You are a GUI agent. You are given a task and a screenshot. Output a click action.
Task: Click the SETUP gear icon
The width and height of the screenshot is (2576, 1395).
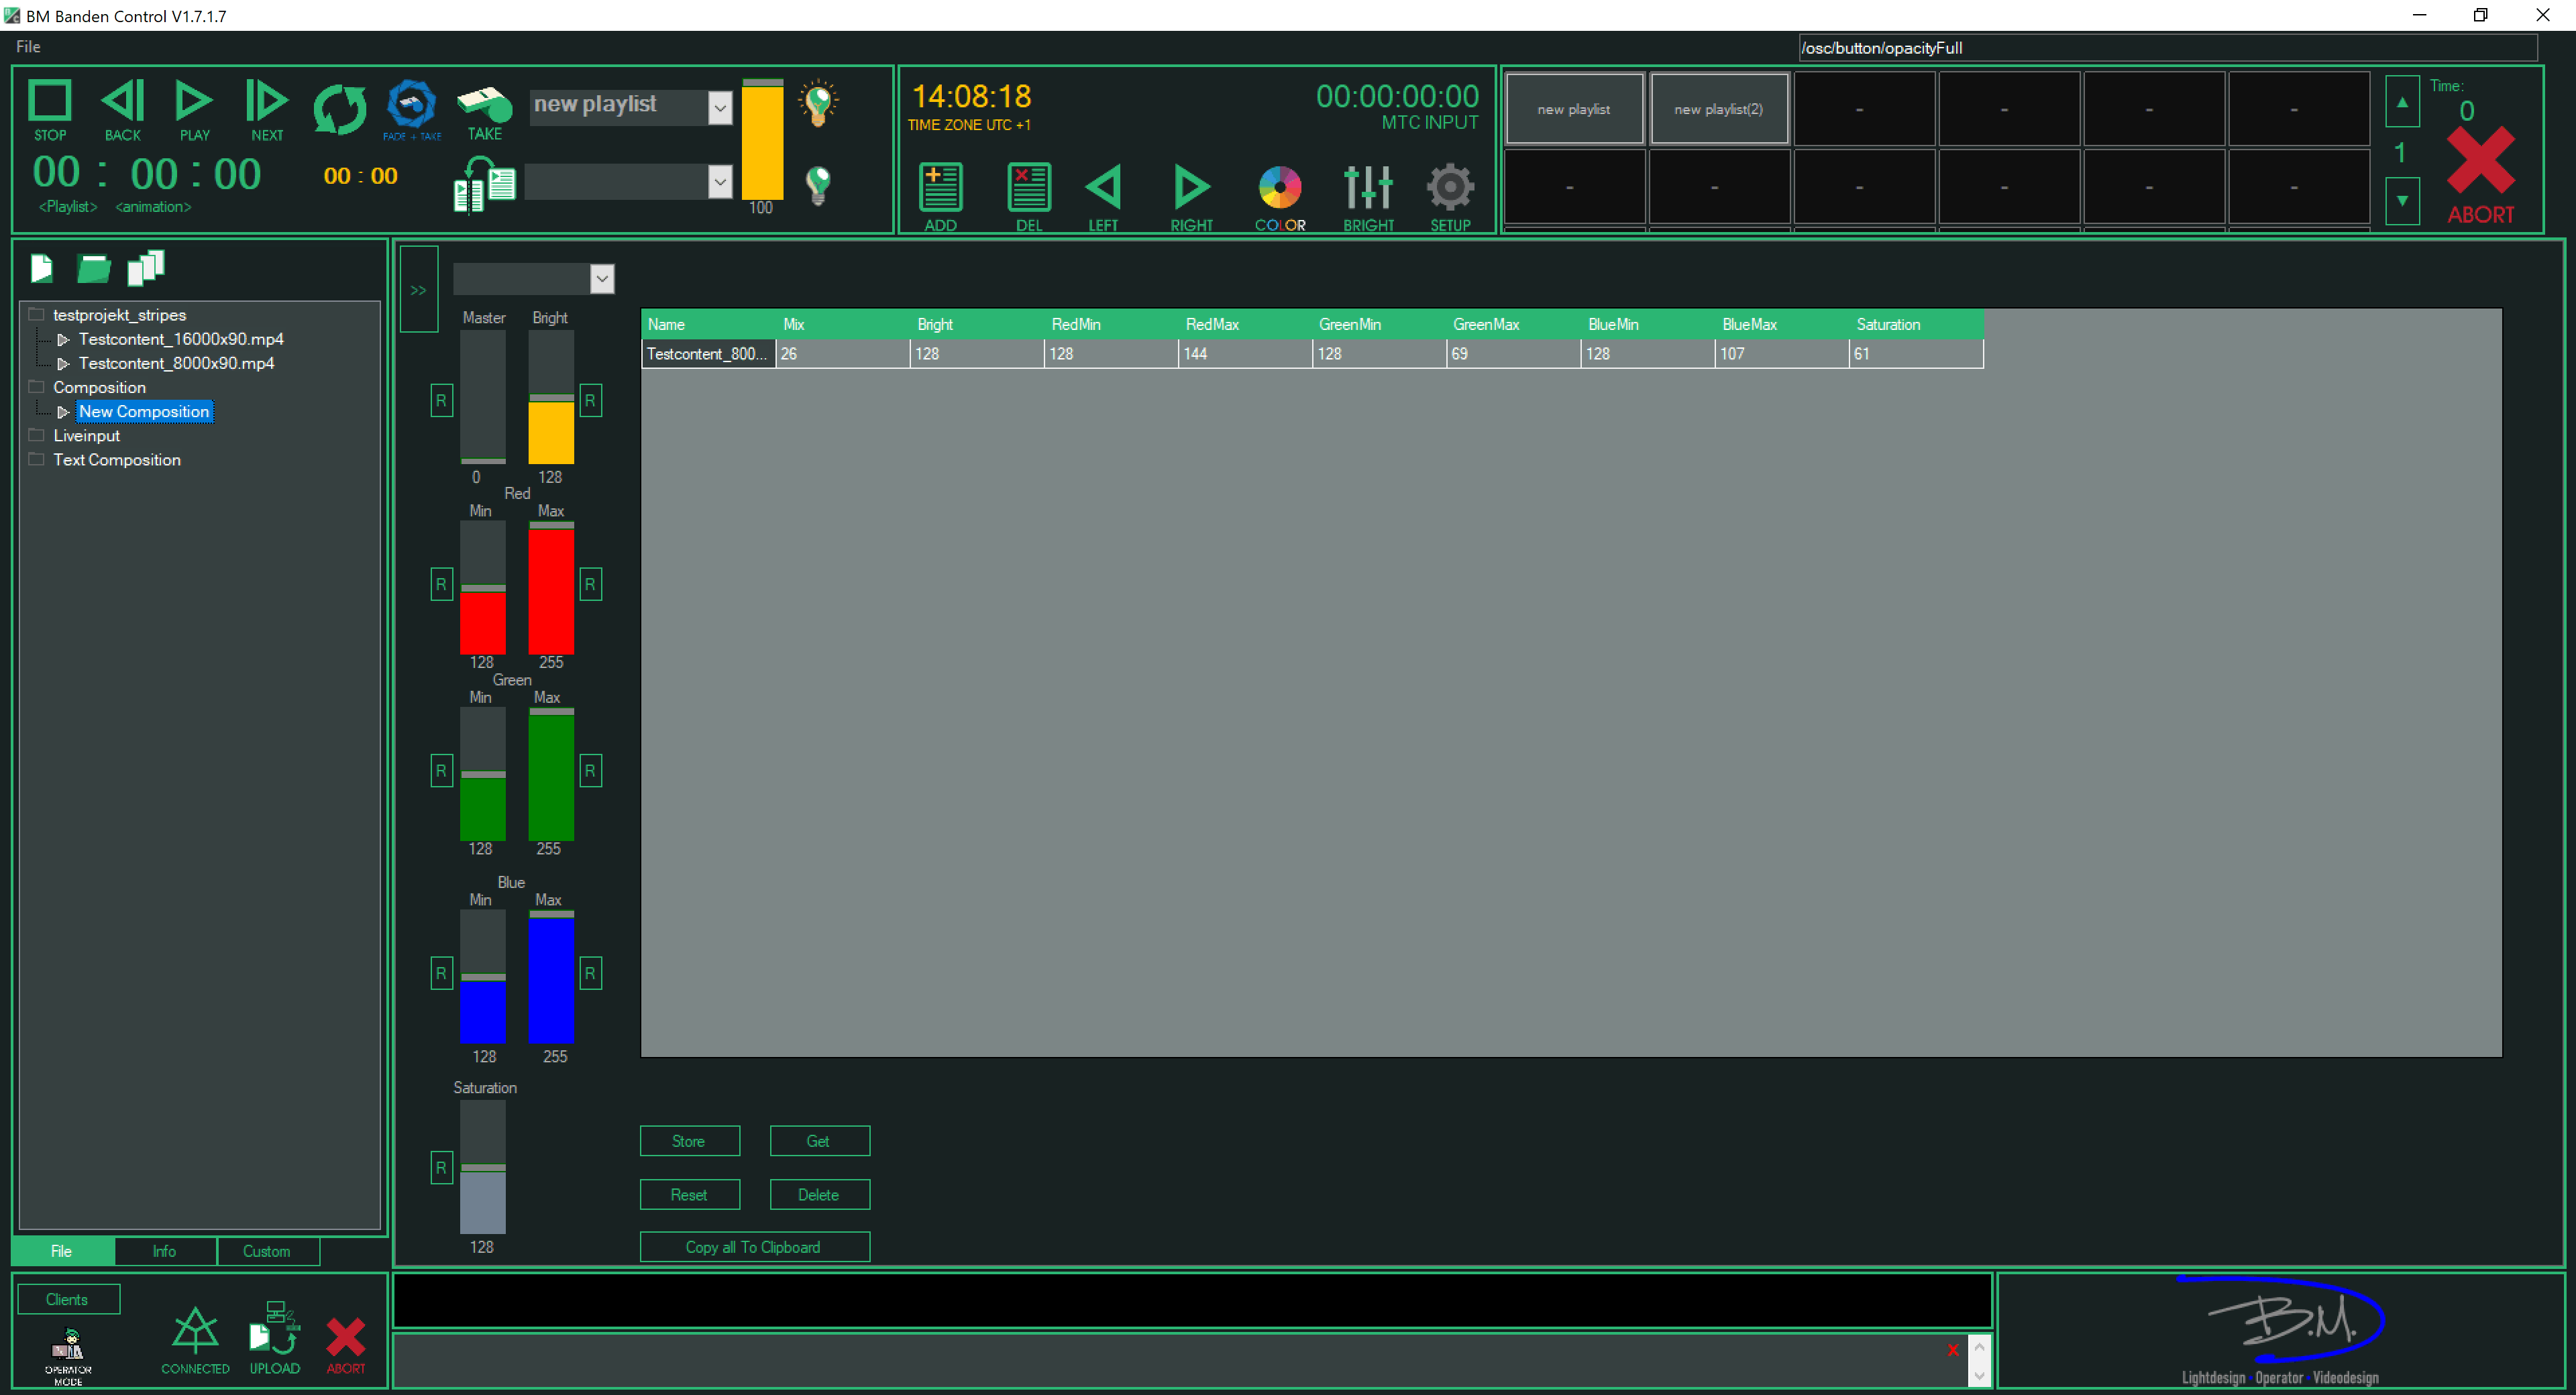(1449, 188)
